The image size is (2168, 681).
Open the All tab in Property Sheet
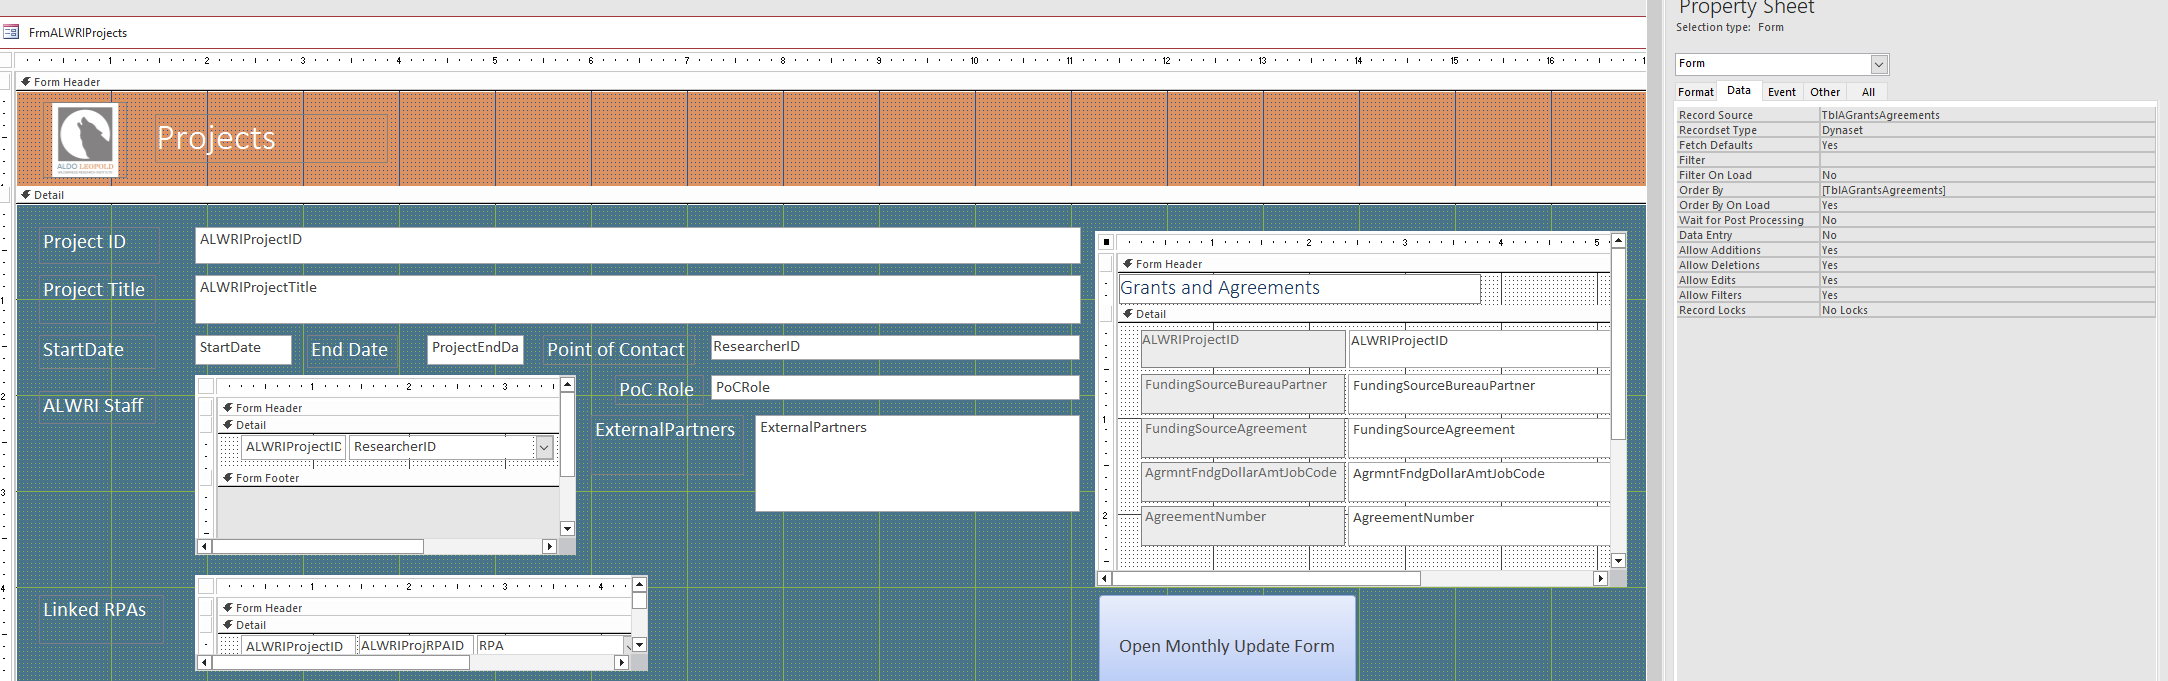(1868, 92)
